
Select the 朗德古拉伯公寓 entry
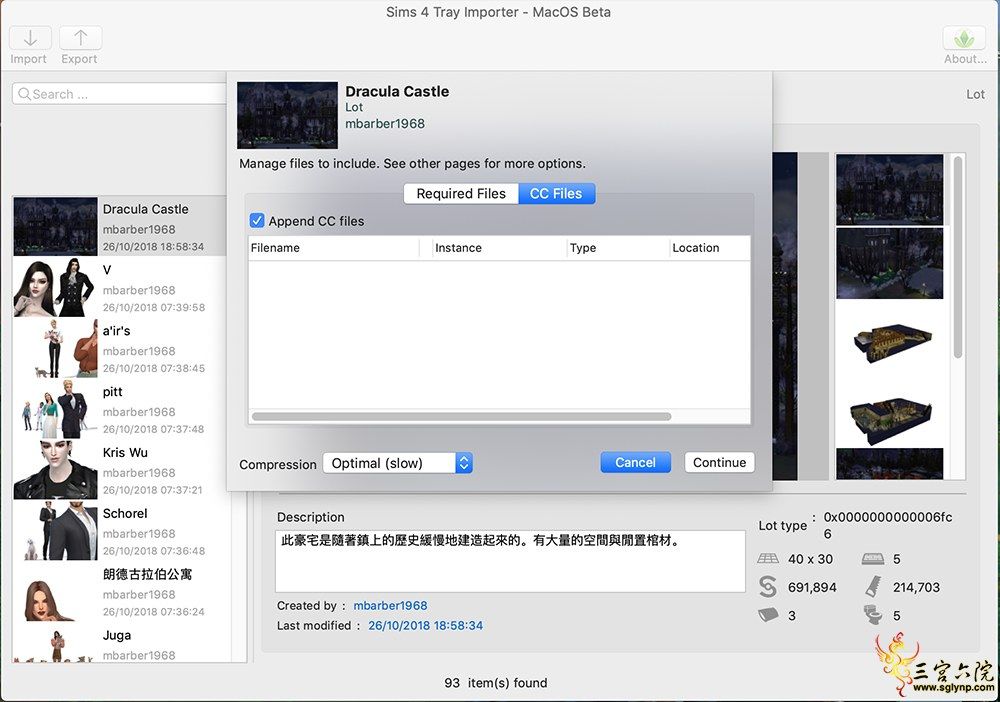(119, 592)
